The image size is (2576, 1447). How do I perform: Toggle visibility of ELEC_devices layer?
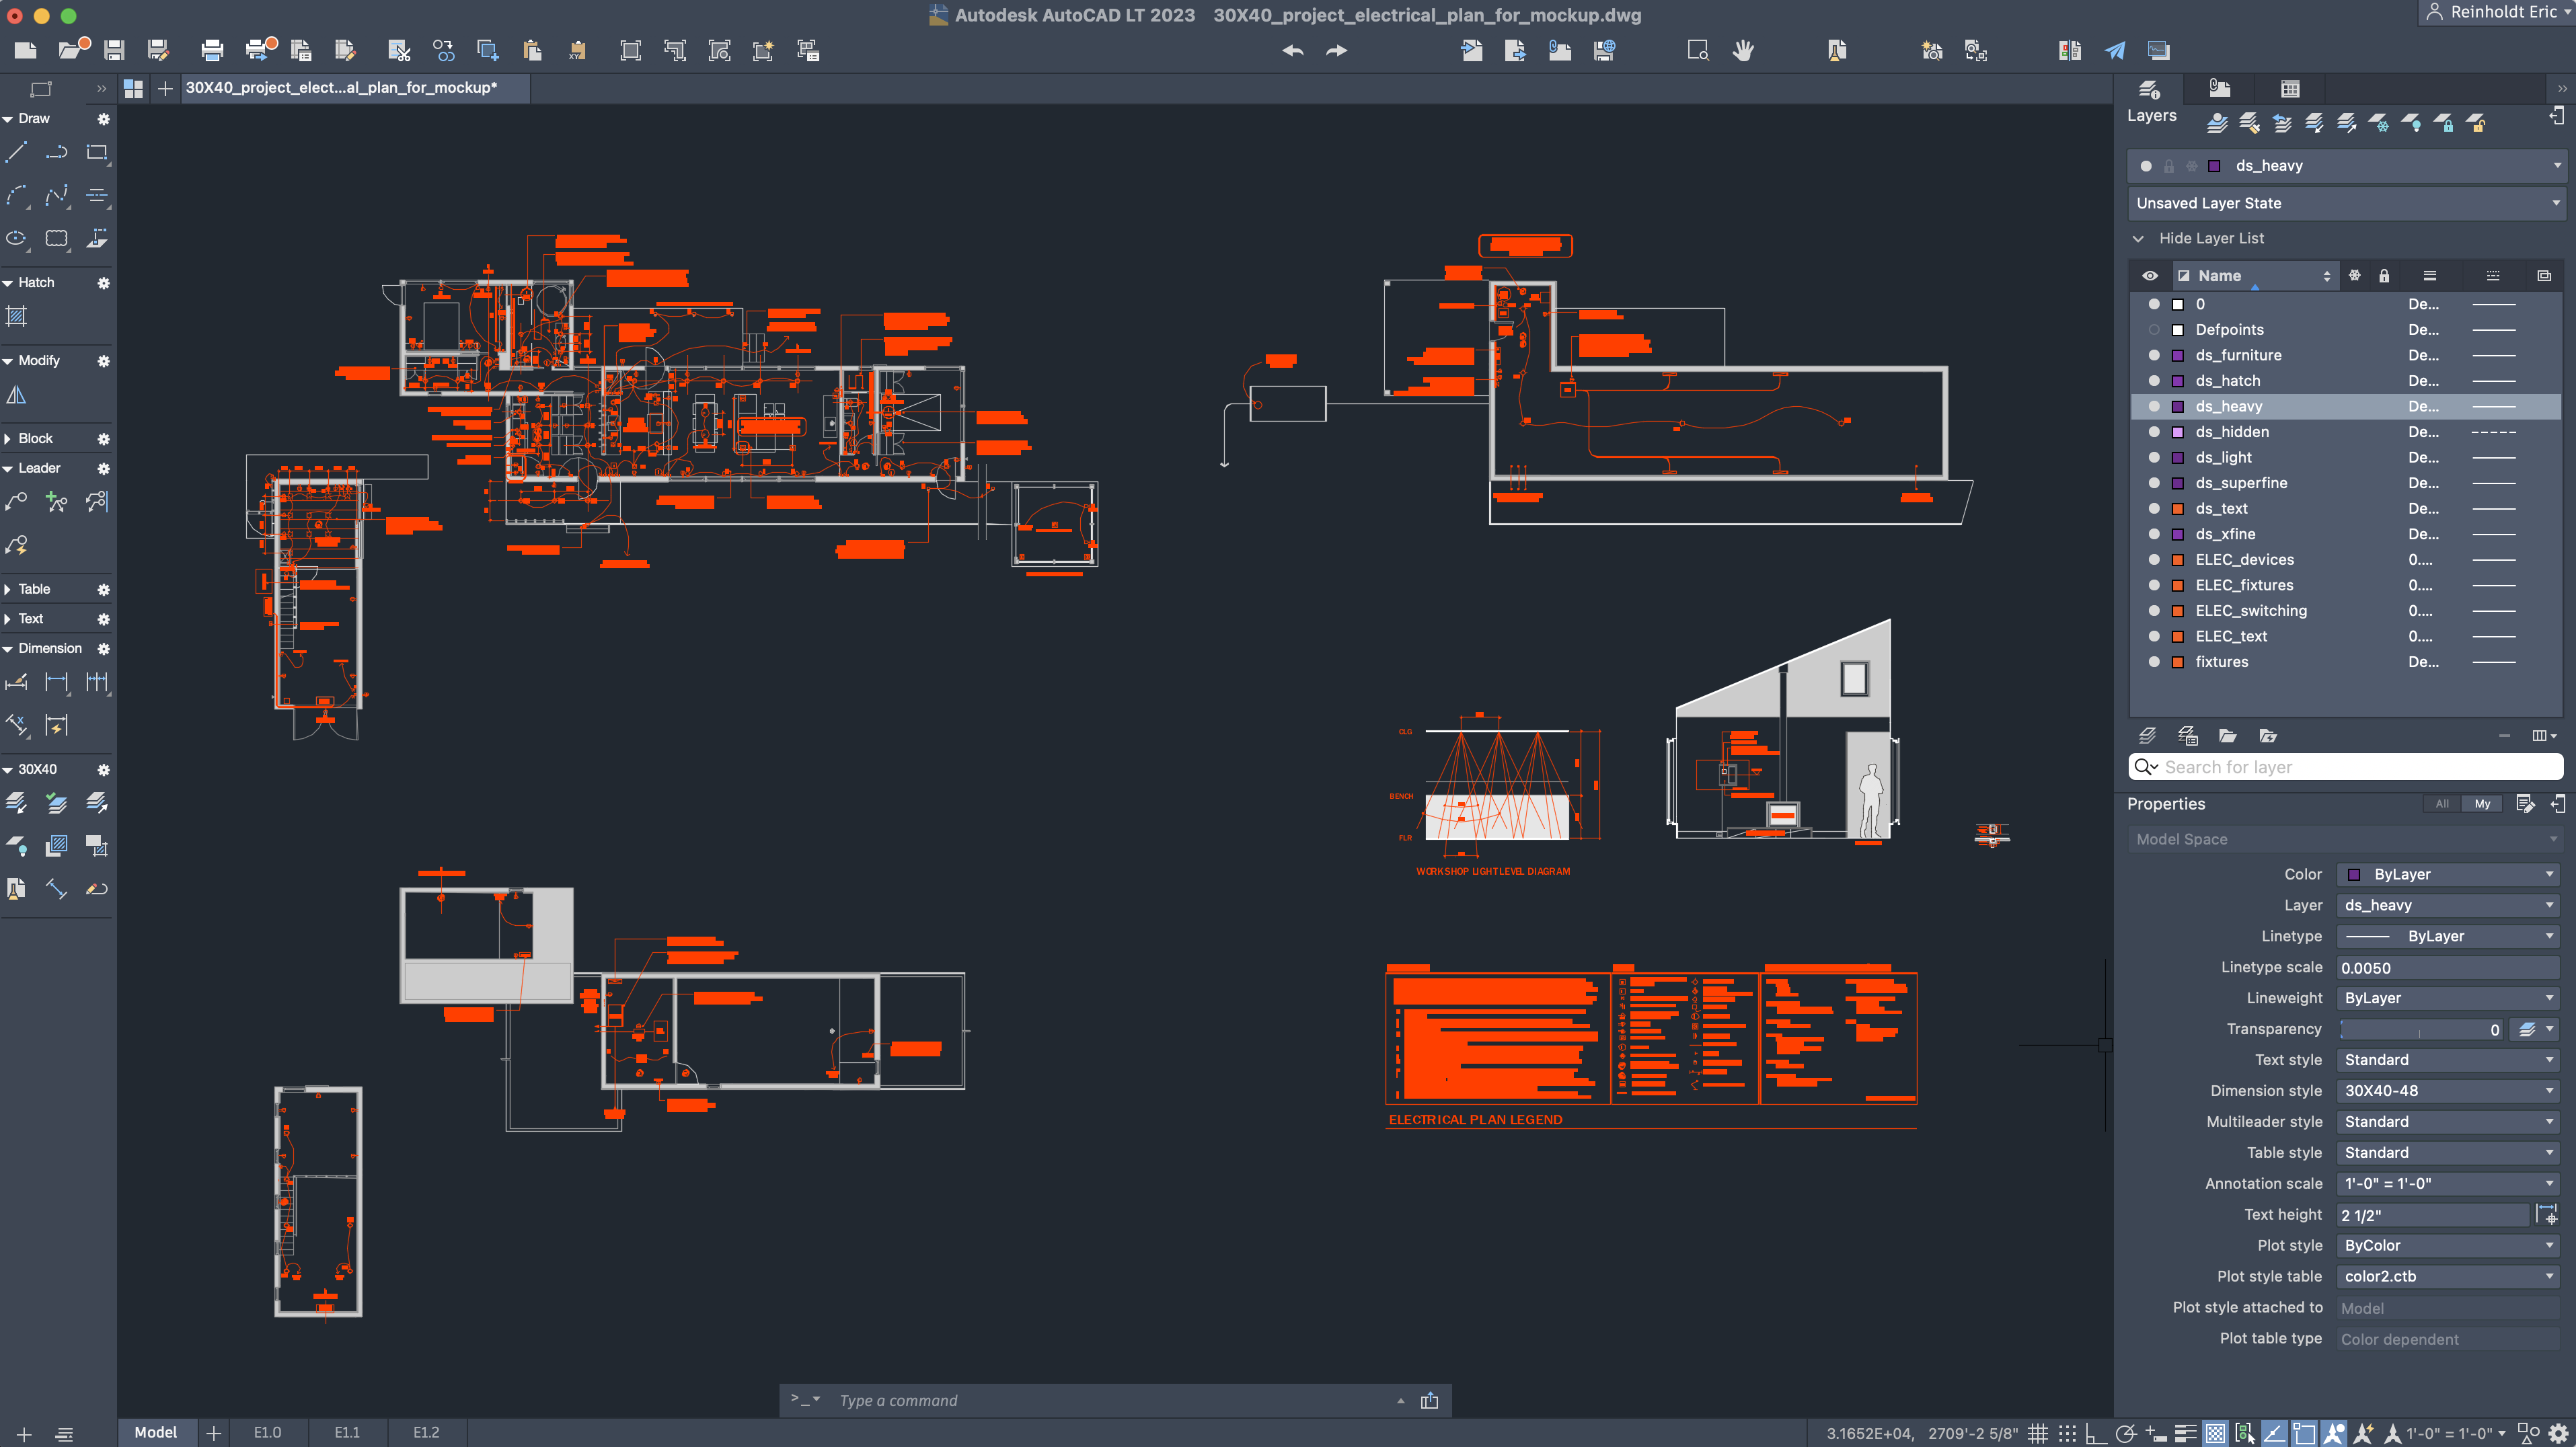2153,560
